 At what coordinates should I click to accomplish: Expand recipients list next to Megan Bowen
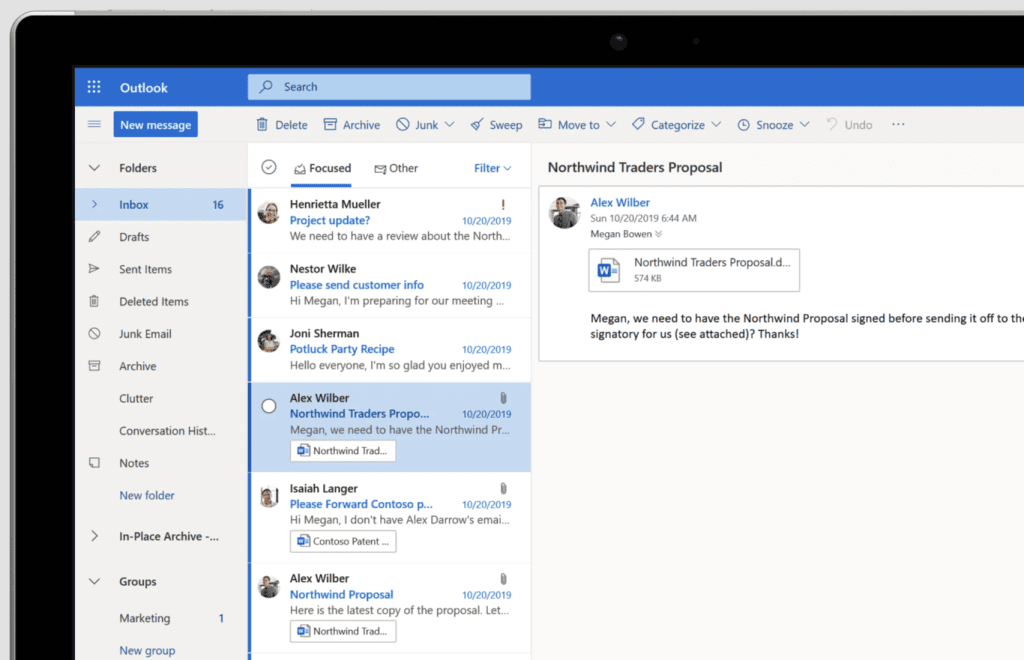tap(658, 234)
